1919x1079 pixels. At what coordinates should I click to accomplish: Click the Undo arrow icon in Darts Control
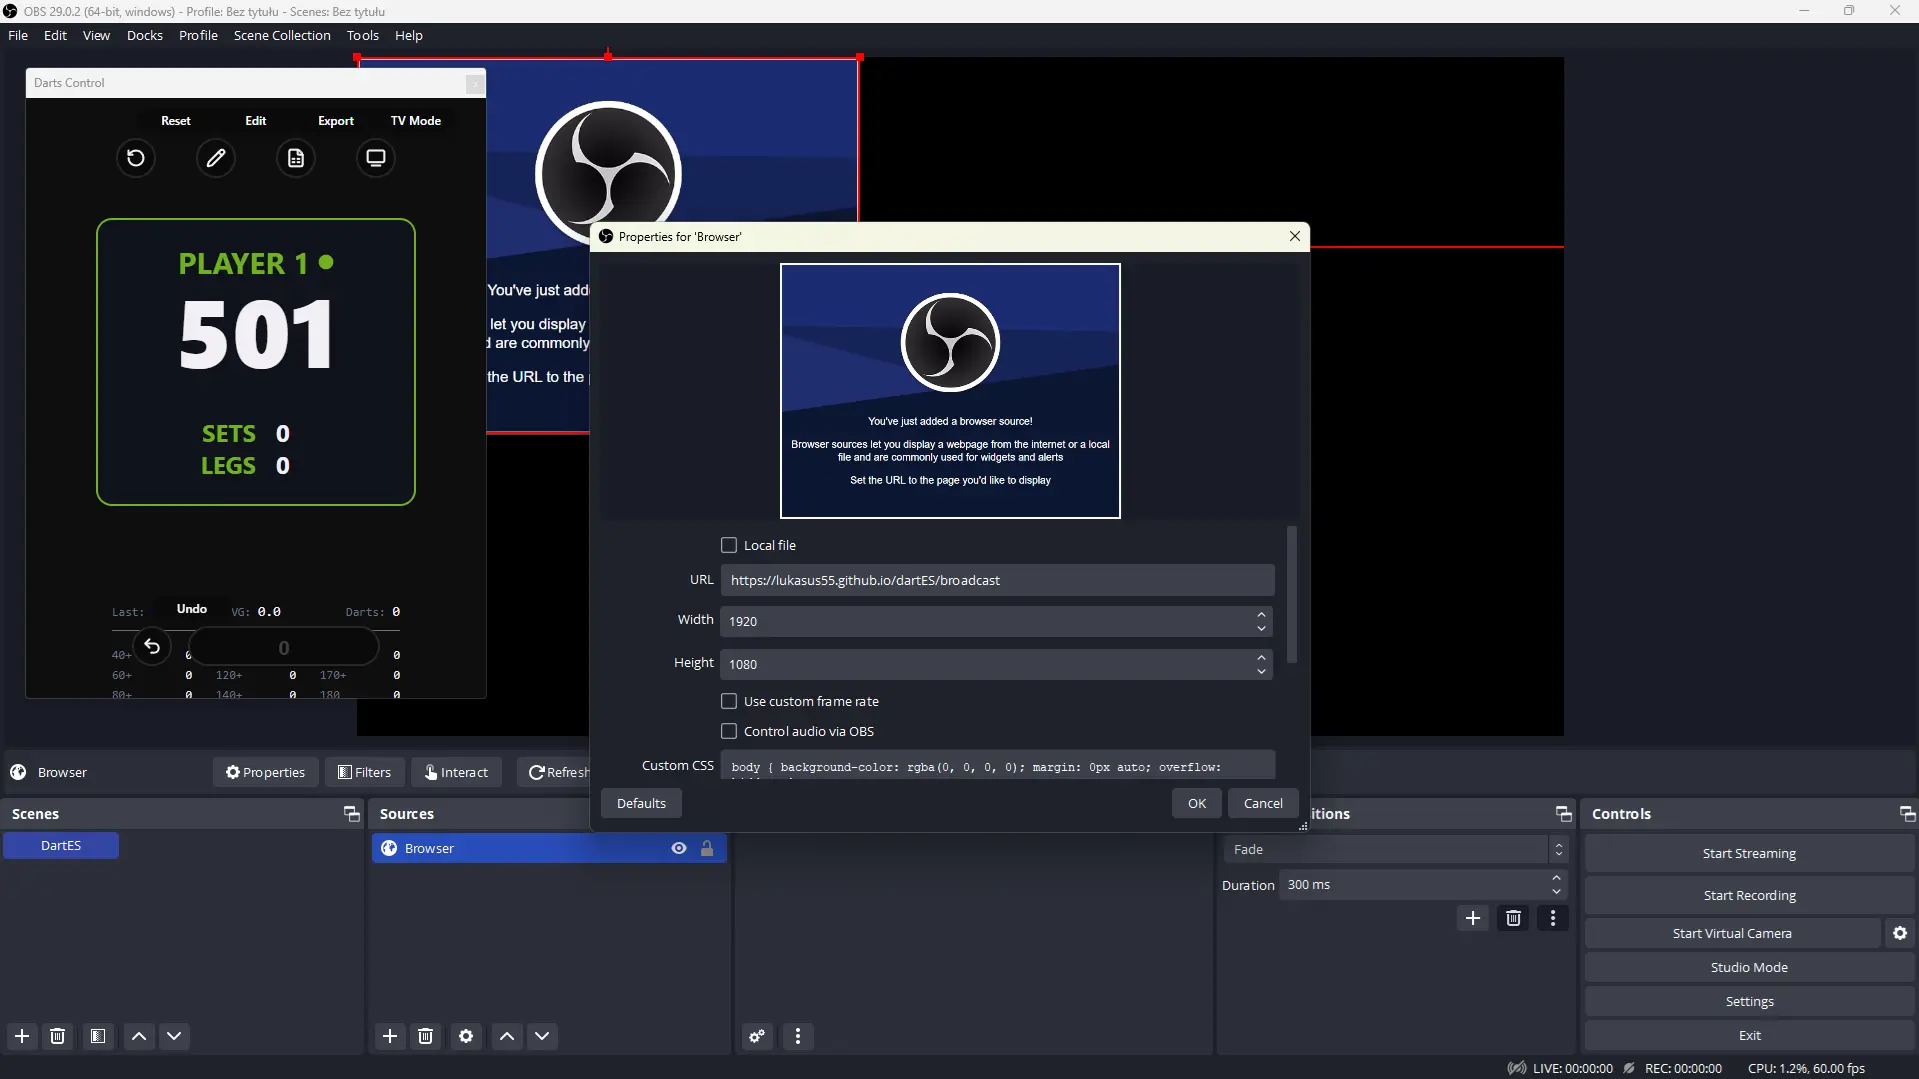click(152, 647)
